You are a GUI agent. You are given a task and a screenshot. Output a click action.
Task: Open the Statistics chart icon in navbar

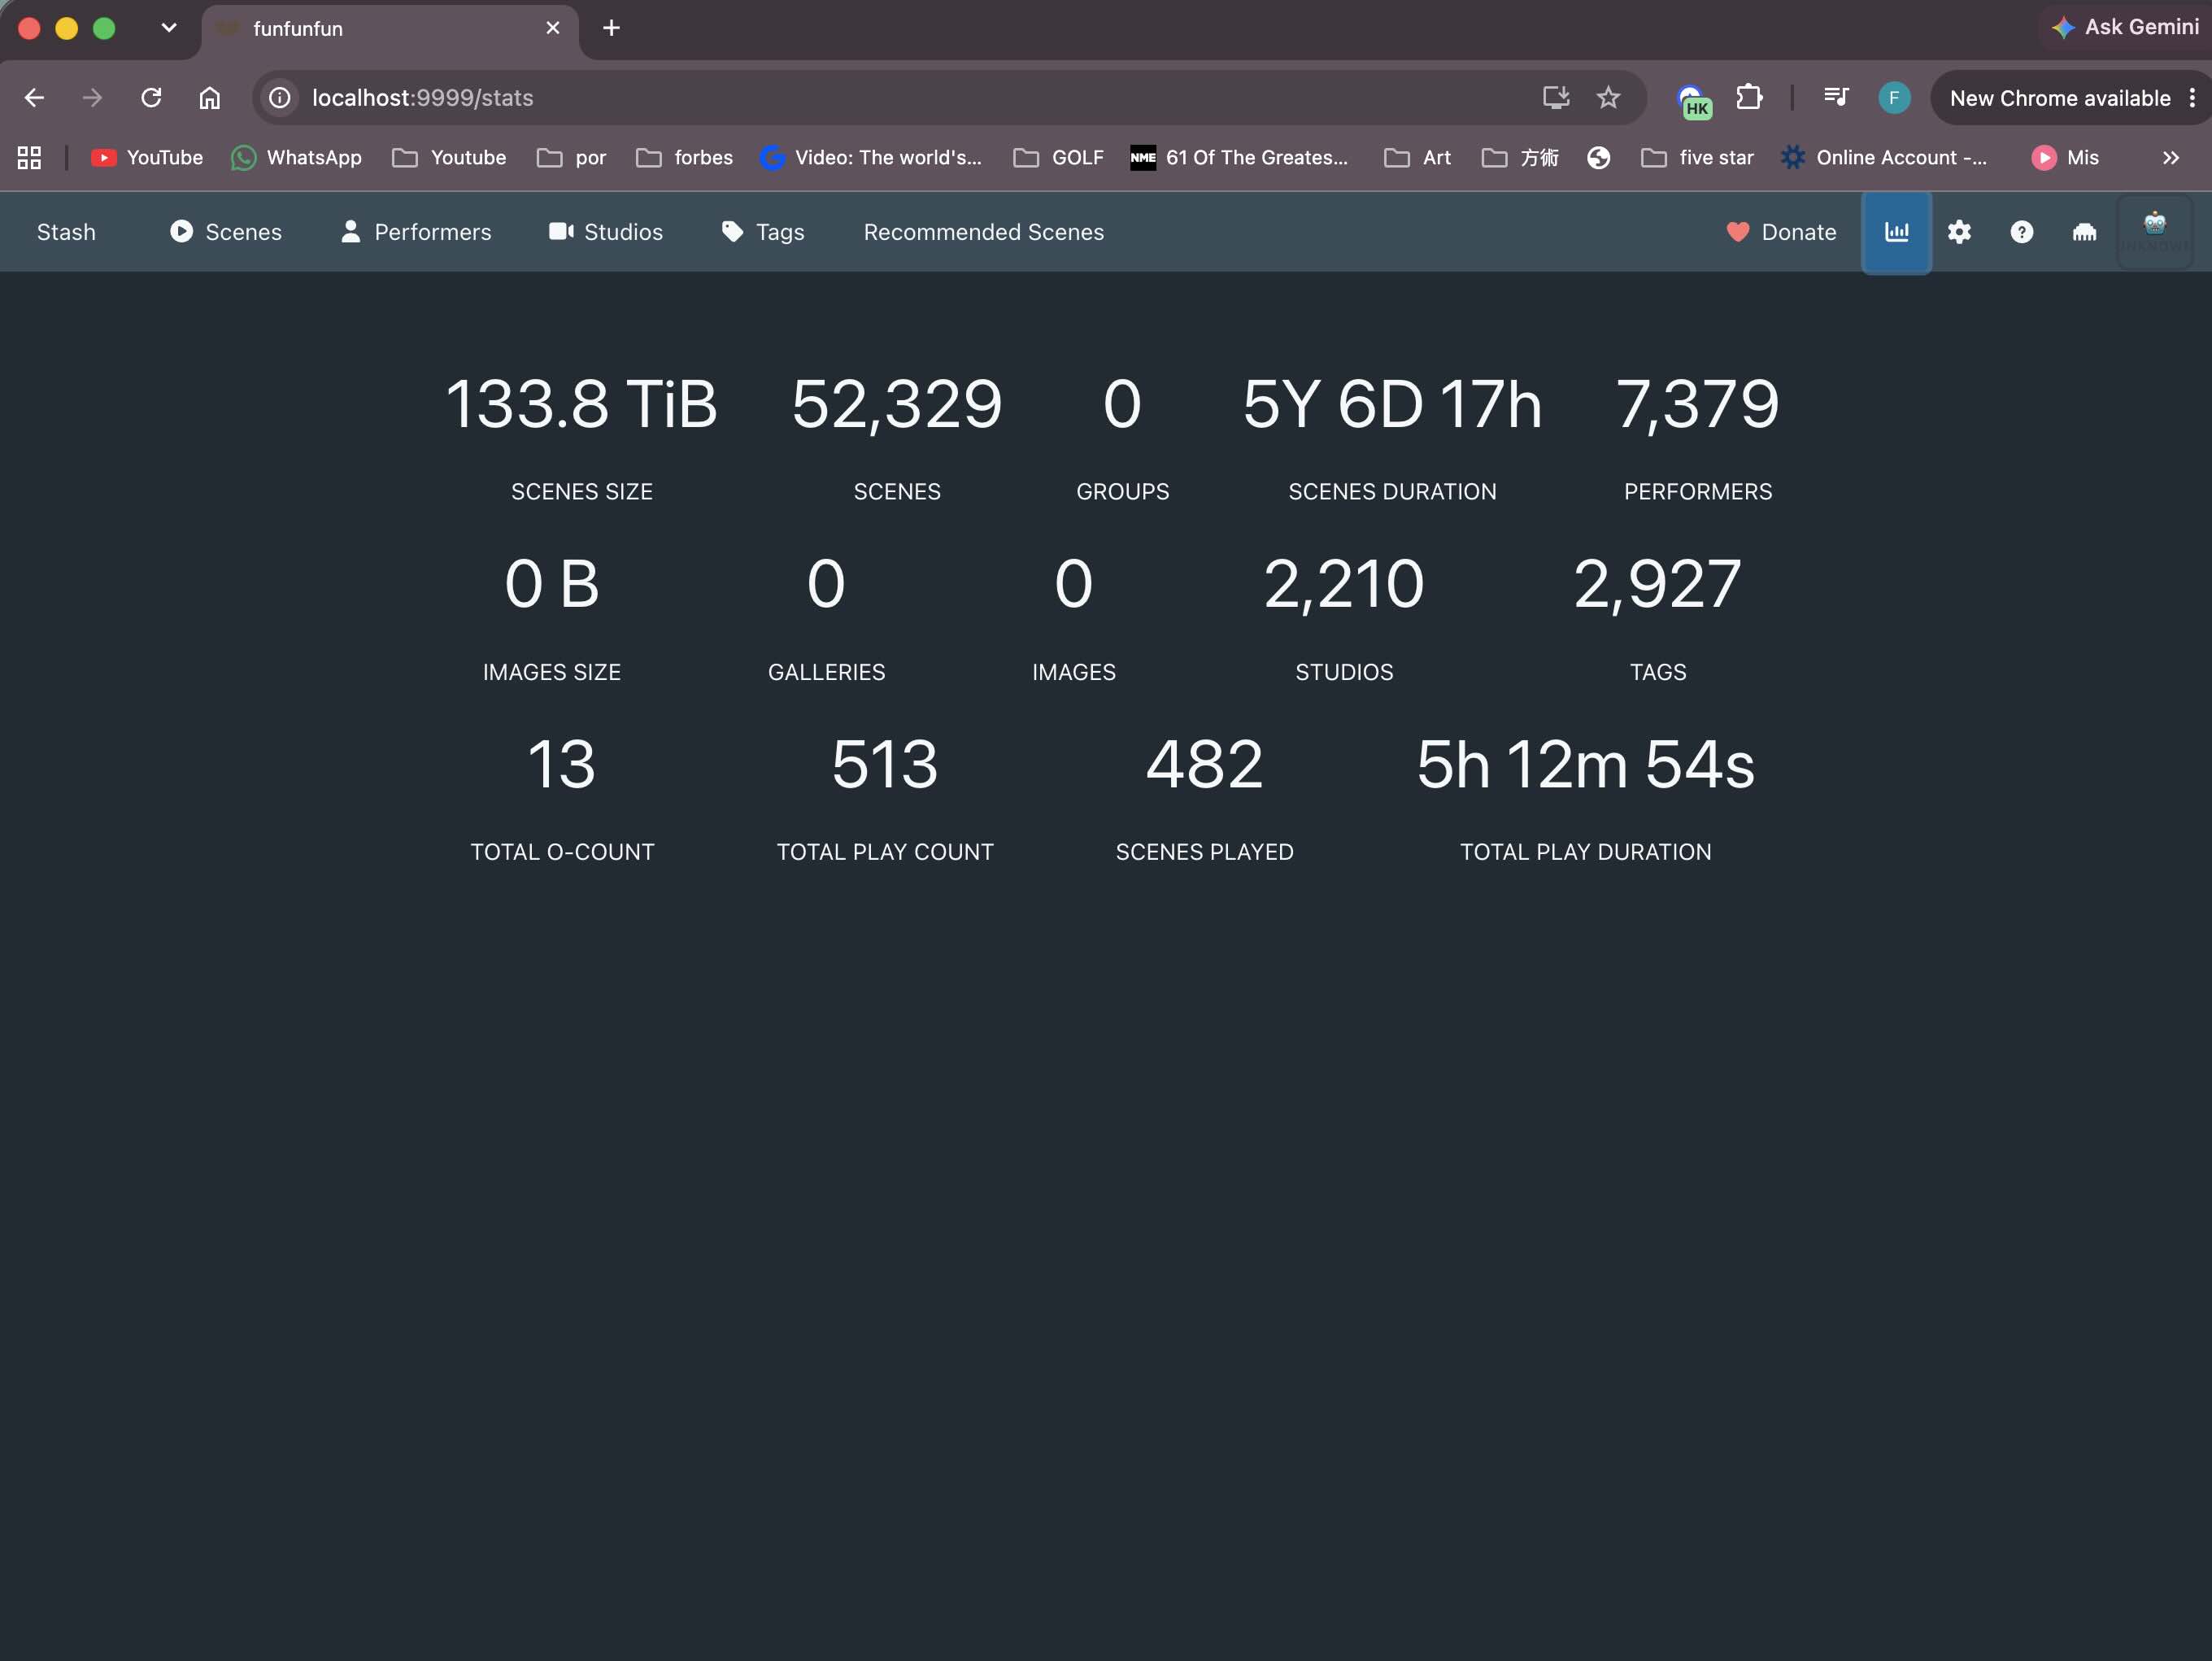click(x=1896, y=232)
